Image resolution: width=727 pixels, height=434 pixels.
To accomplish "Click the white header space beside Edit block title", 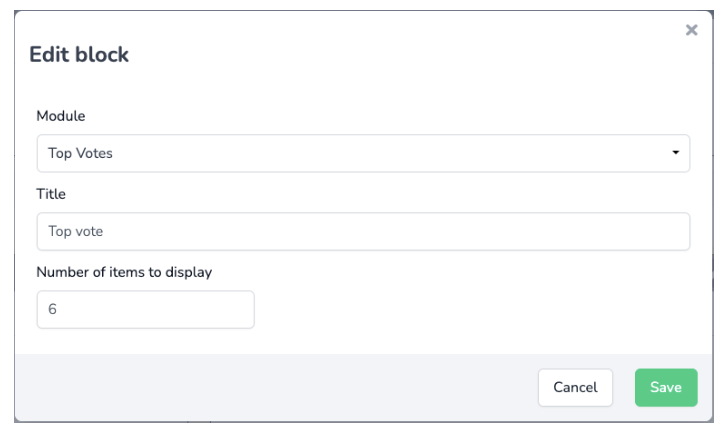I will pos(394,54).
